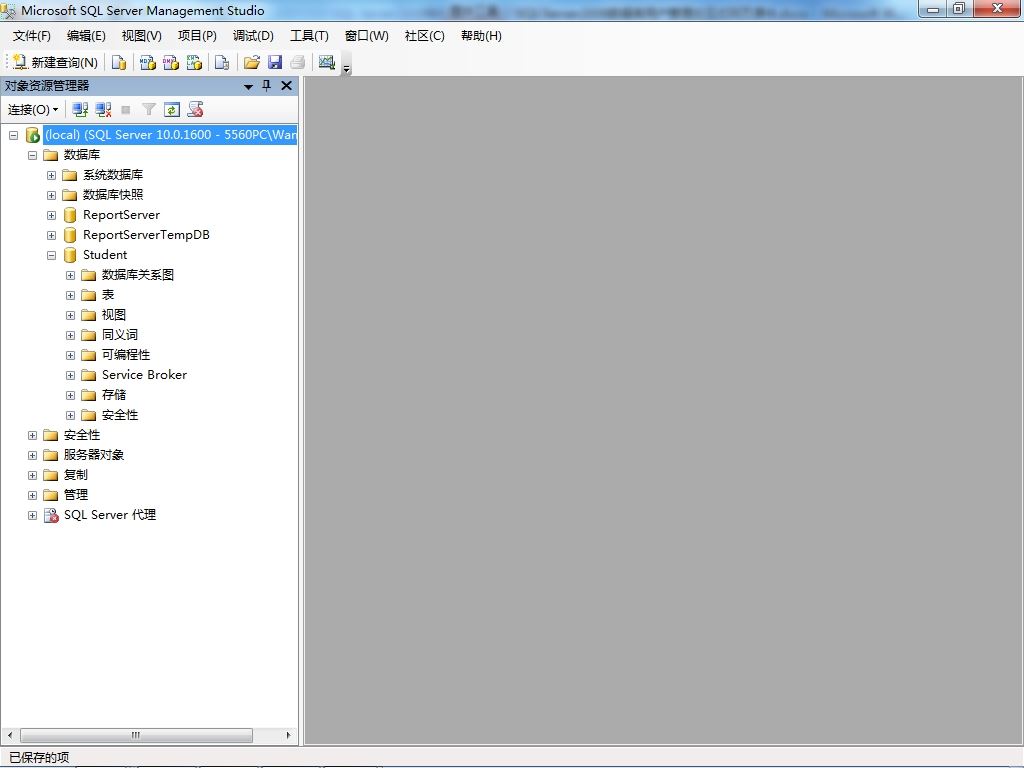Select the 管理 tree item

(76, 495)
